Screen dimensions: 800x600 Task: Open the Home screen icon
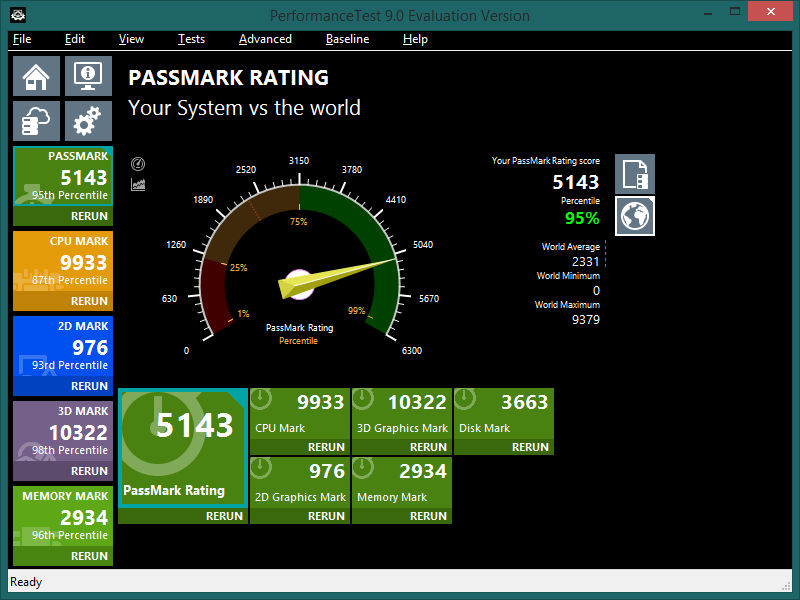(36, 76)
